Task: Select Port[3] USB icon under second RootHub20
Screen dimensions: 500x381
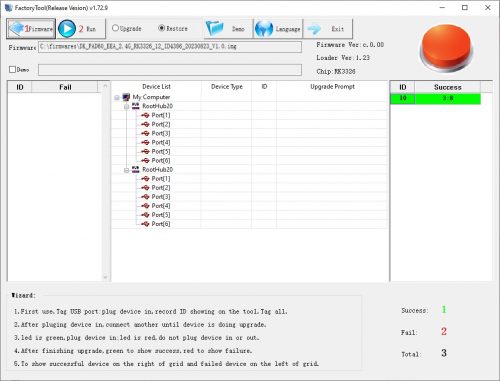Action: (145, 197)
